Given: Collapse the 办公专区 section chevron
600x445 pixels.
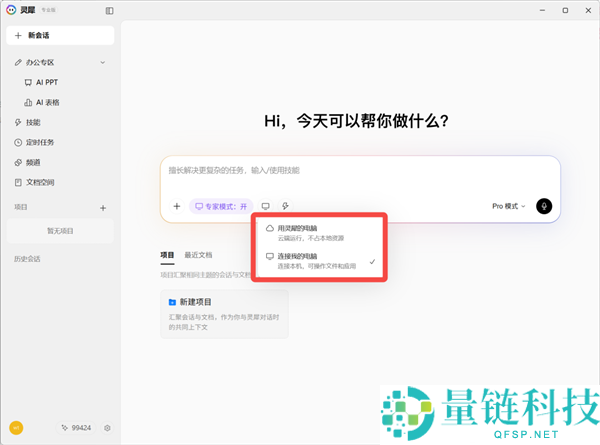Looking at the screenshot, I should pos(103,62).
